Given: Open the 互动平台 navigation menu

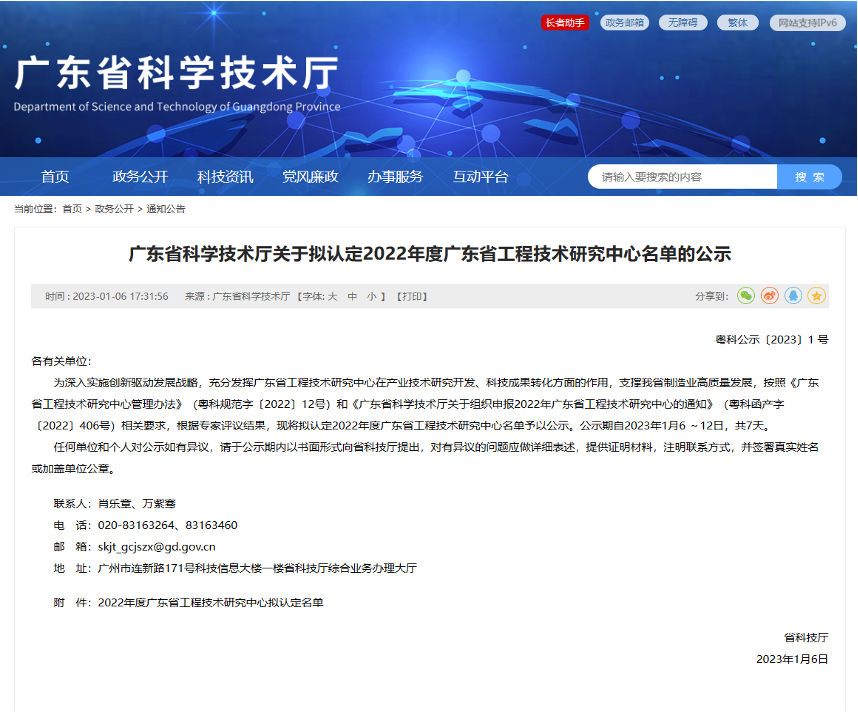Looking at the screenshot, I should (x=480, y=177).
